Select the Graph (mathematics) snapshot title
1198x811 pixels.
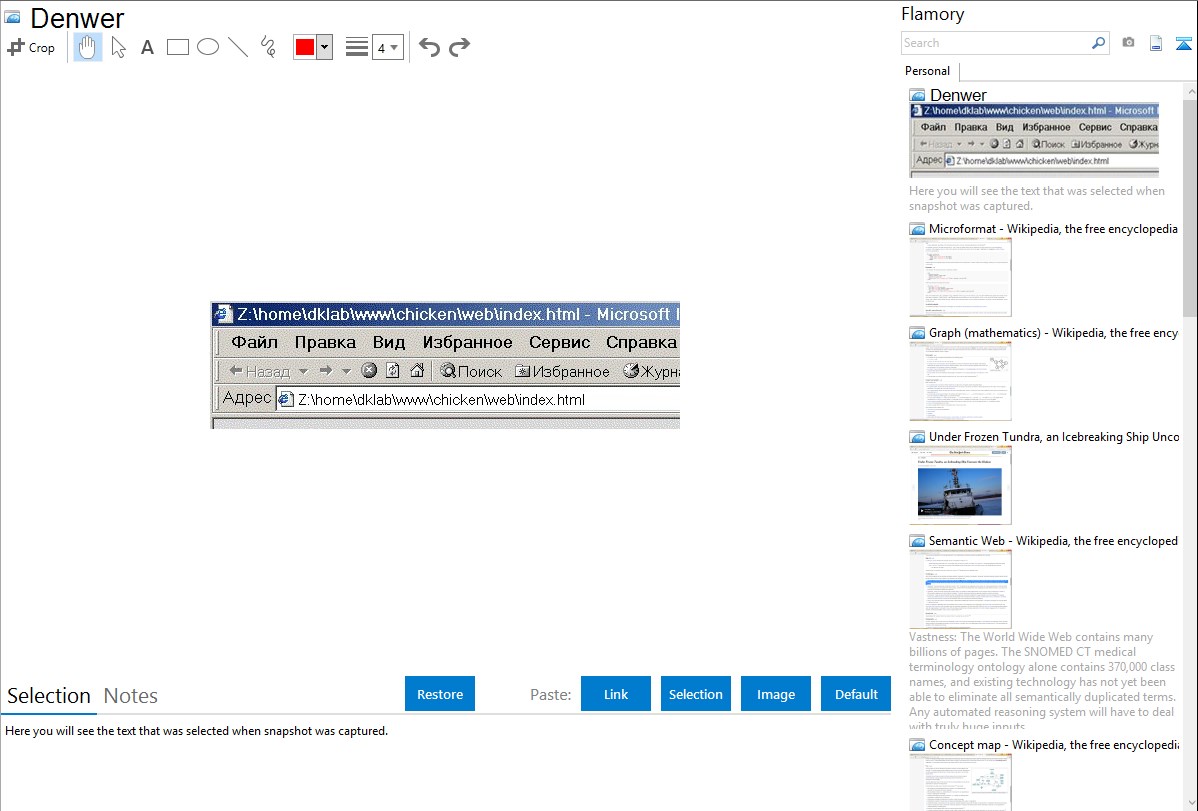point(1053,333)
